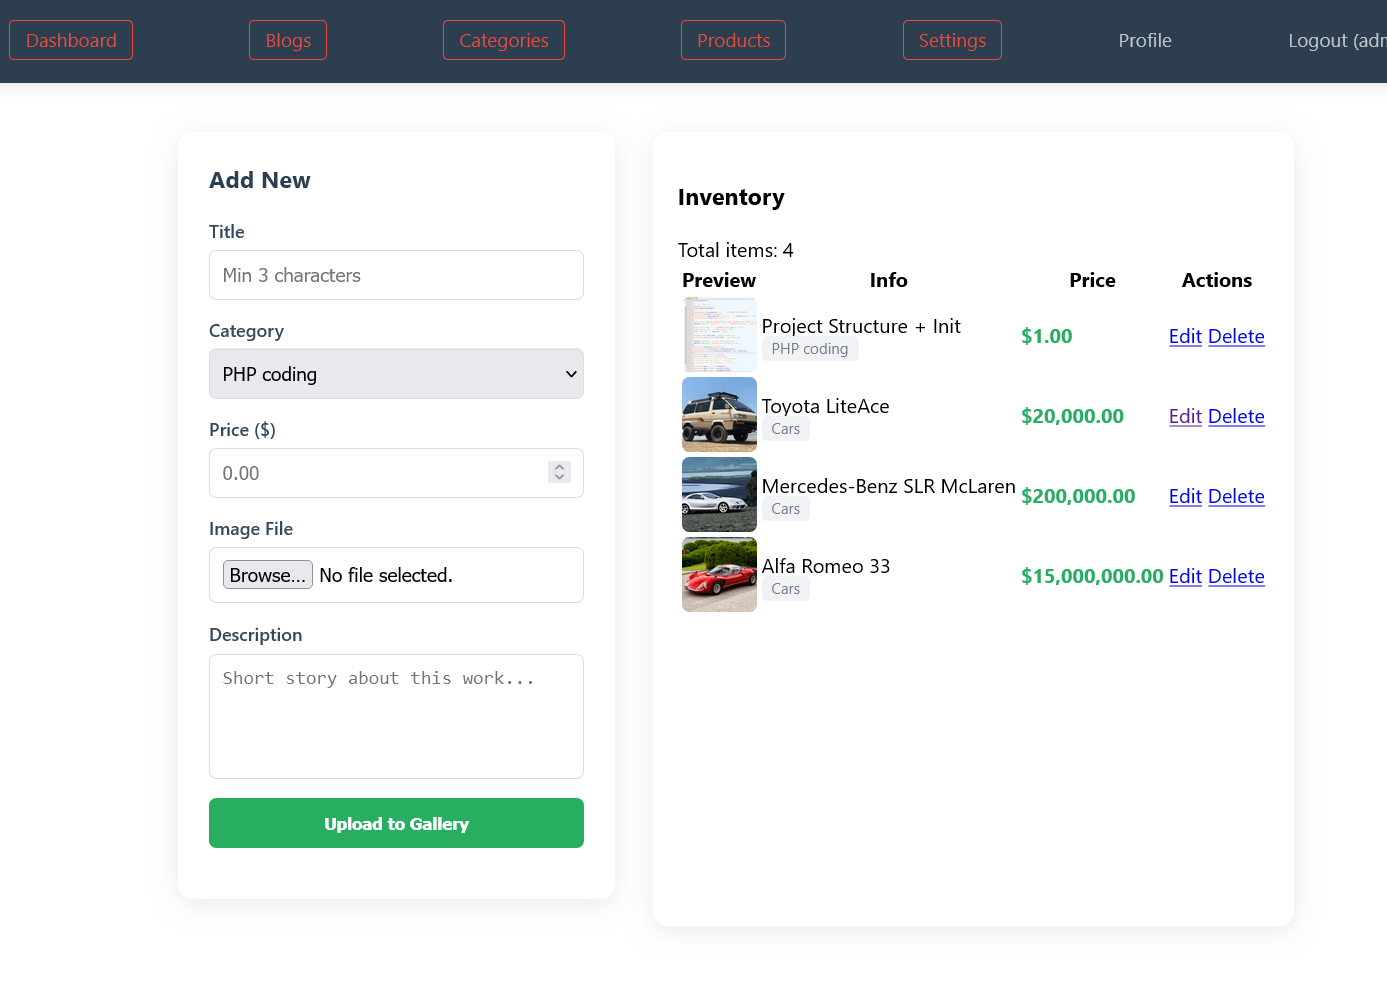This screenshot has height=1005, width=1387.
Task: Select the 'Toyota LiteAce' title text
Action: tap(825, 406)
